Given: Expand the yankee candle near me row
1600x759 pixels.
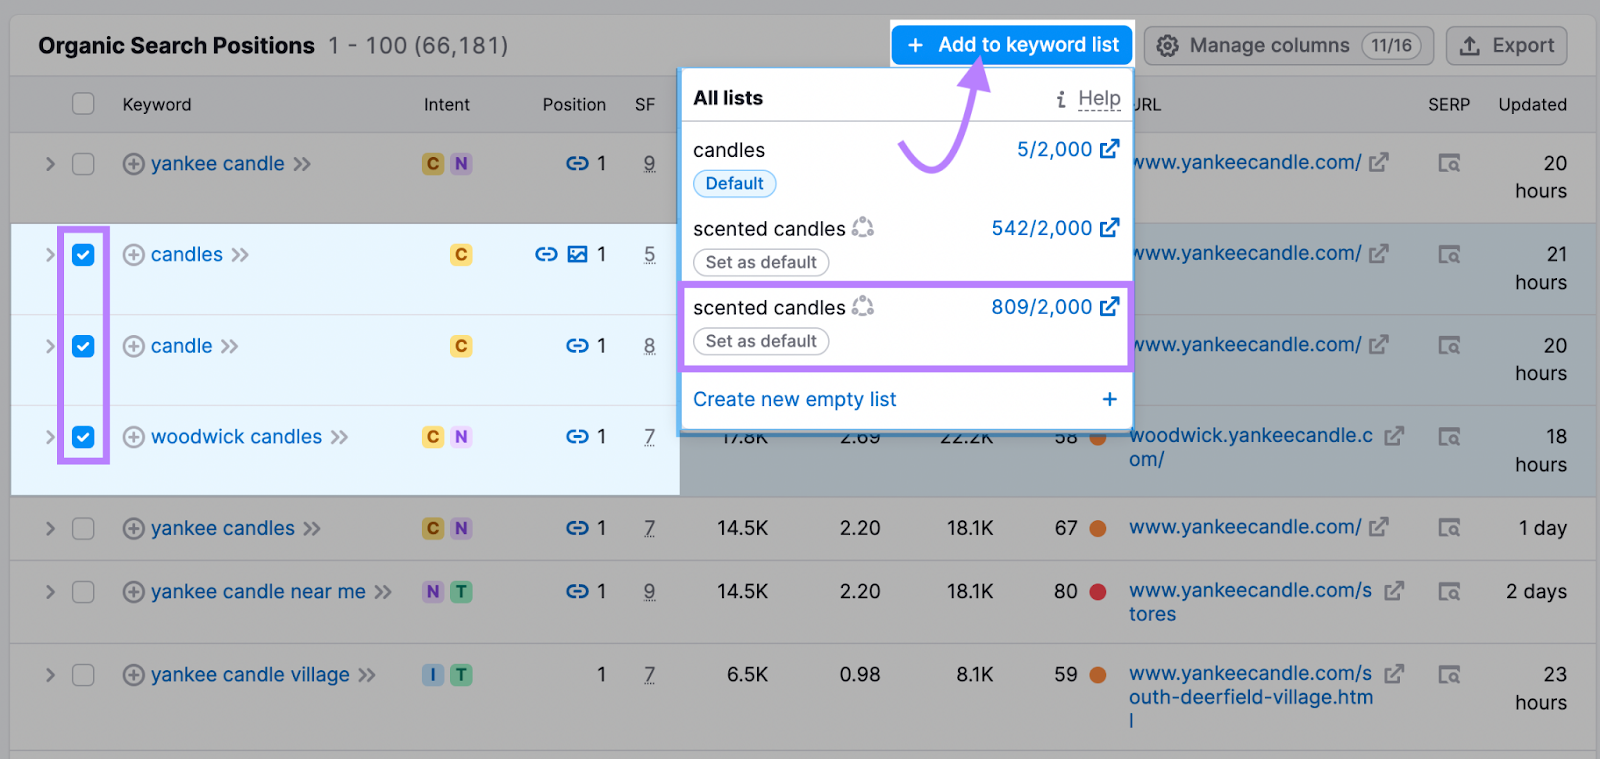Looking at the screenshot, I should point(50,592).
